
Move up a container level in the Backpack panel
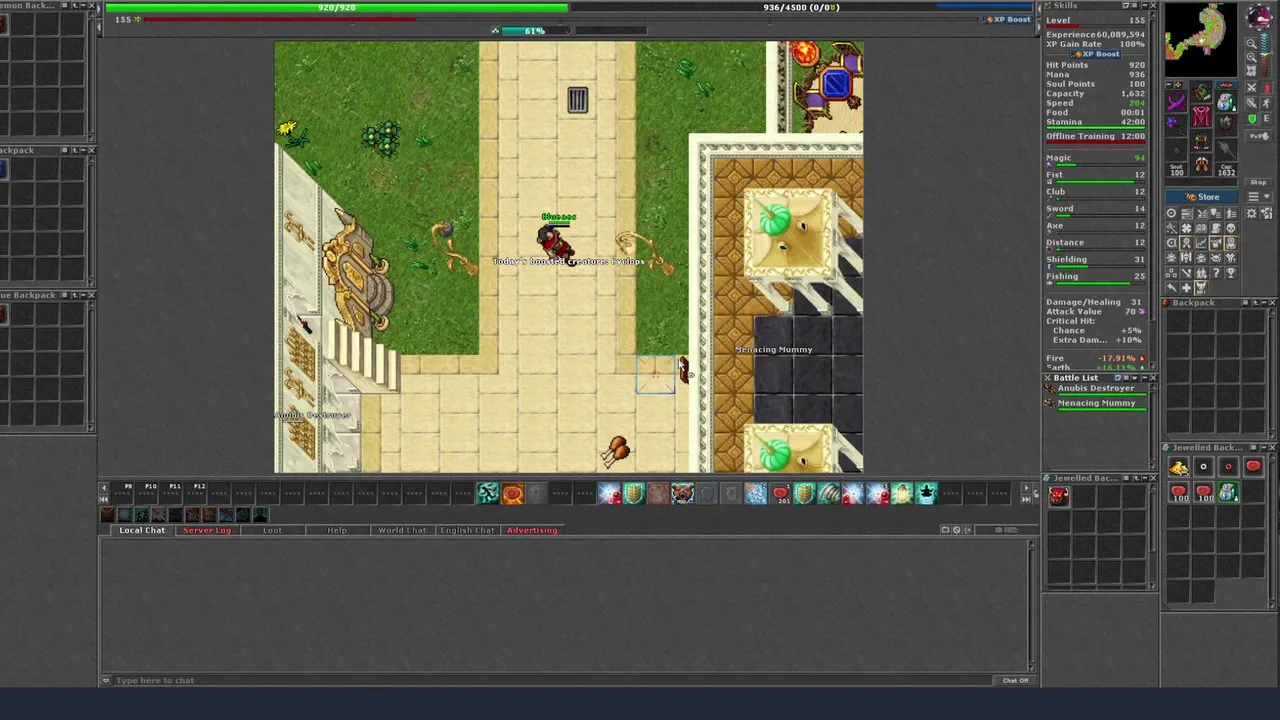click(x=1256, y=302)
